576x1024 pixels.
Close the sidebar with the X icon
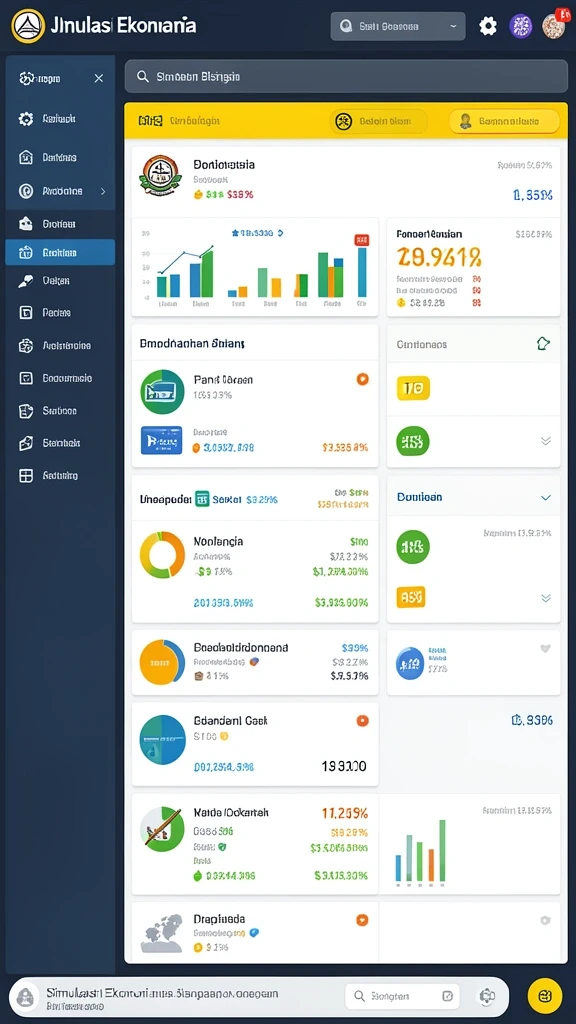point(99,78)
